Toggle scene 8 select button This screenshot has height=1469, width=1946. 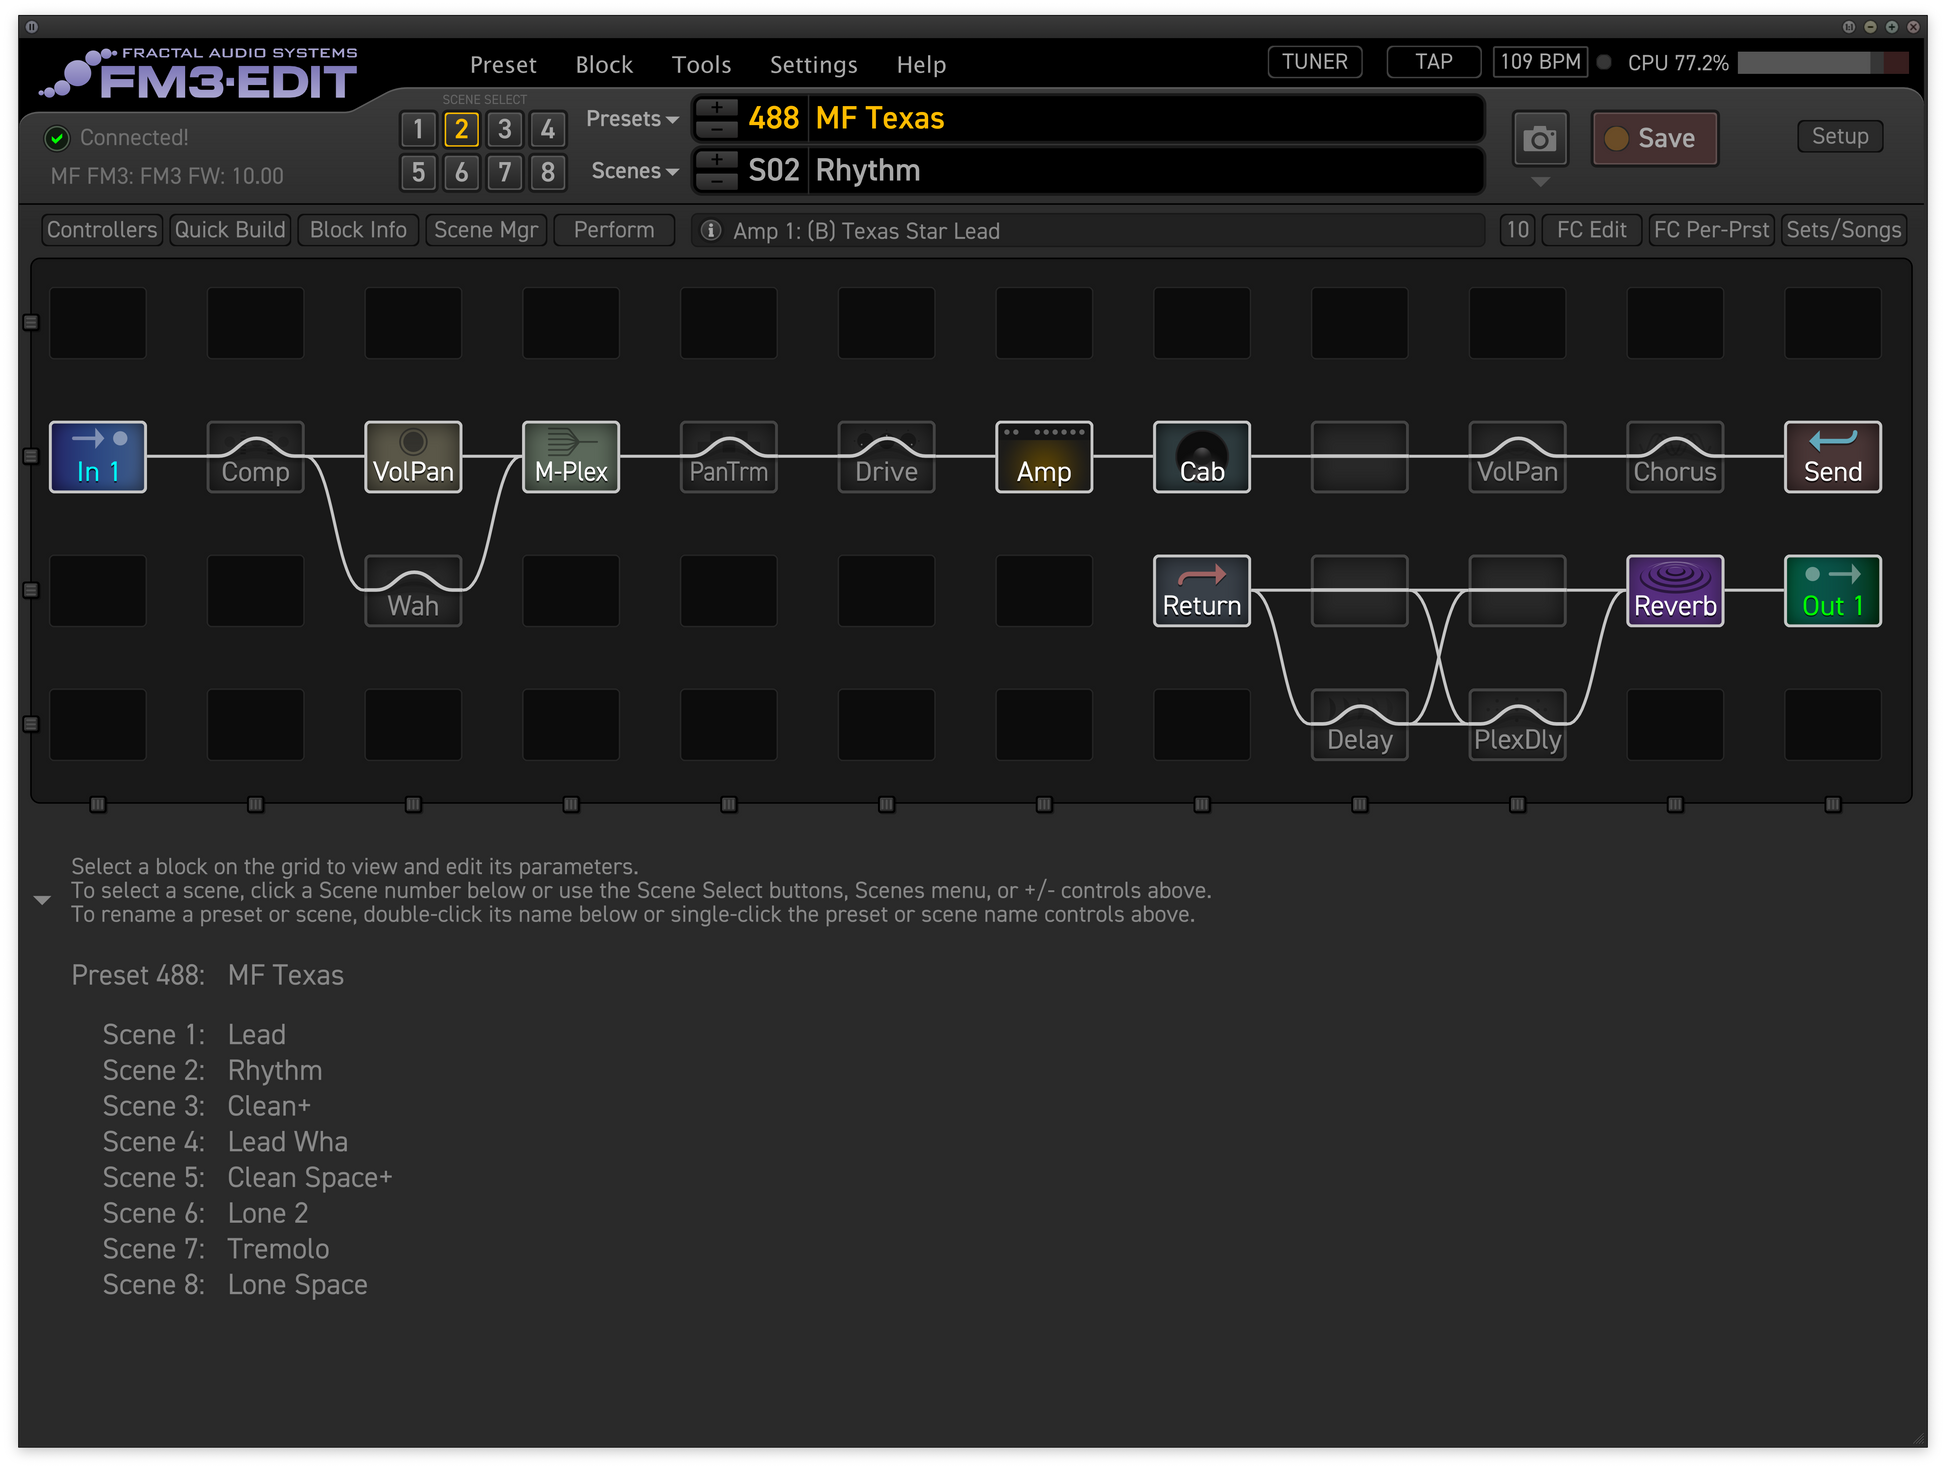548,172
